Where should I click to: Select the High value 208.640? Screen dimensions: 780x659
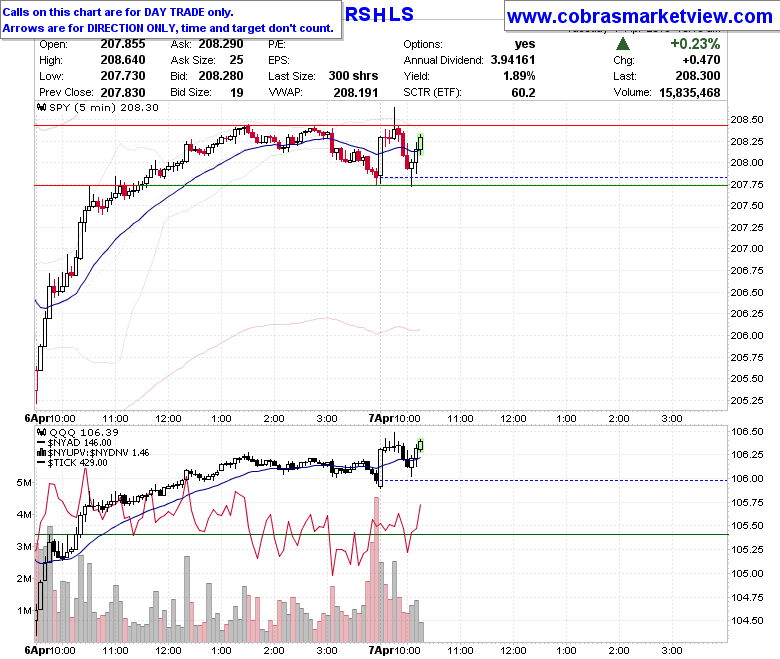123,60
